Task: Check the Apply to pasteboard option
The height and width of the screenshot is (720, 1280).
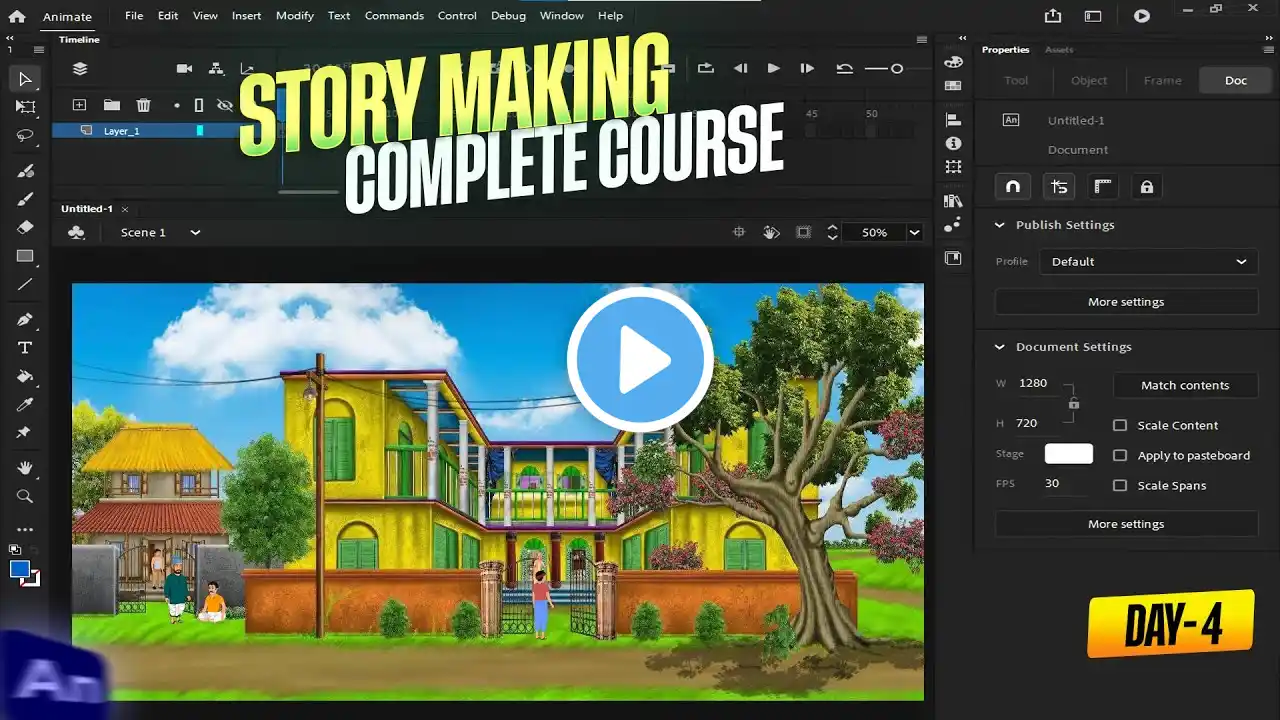Action: pos(1120,455)
